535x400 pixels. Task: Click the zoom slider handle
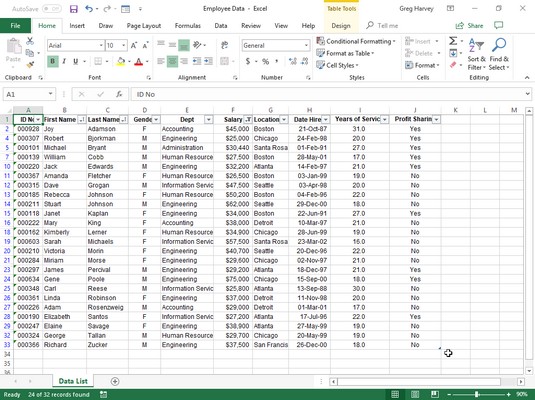tap(477, 395)
